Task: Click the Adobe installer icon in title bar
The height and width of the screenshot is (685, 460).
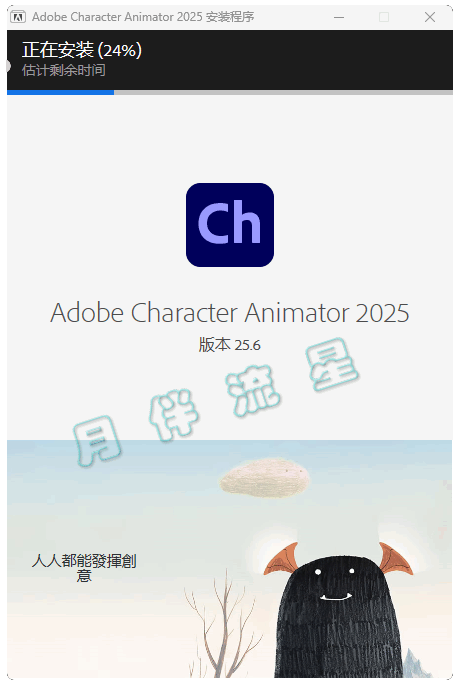Action: [x=18, y=17]
